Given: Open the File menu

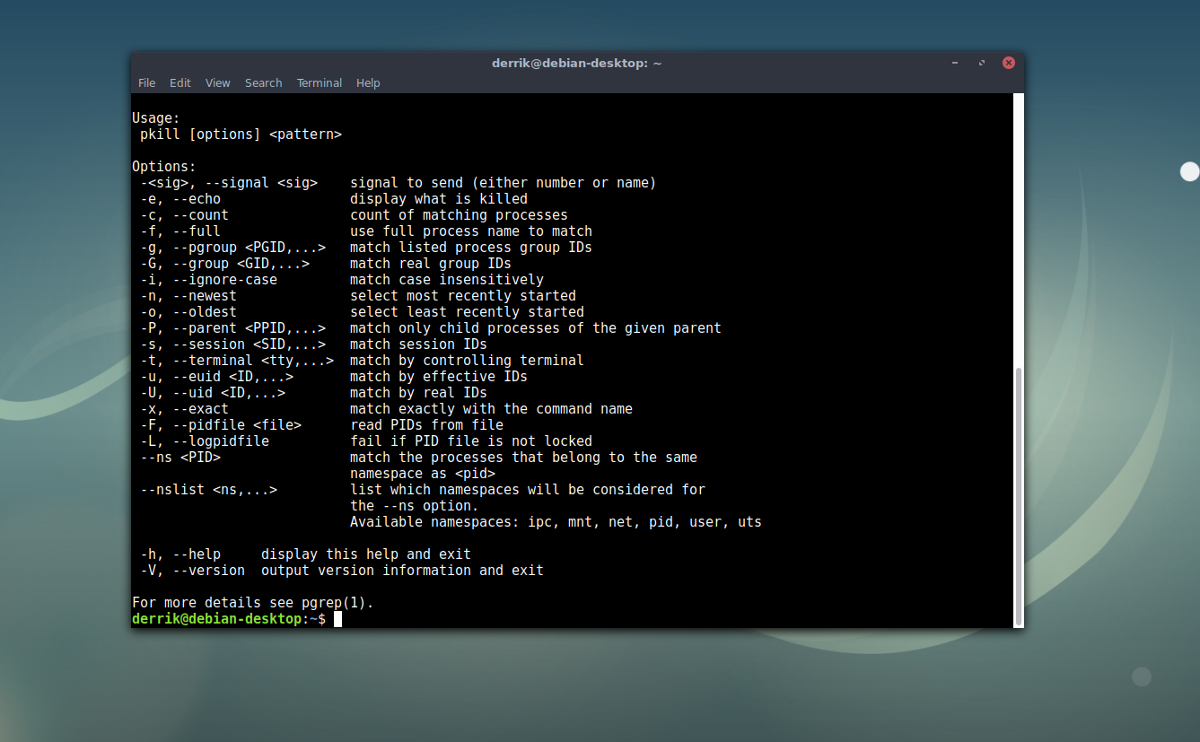Looking at the screenshot, I should click(146, 83).
